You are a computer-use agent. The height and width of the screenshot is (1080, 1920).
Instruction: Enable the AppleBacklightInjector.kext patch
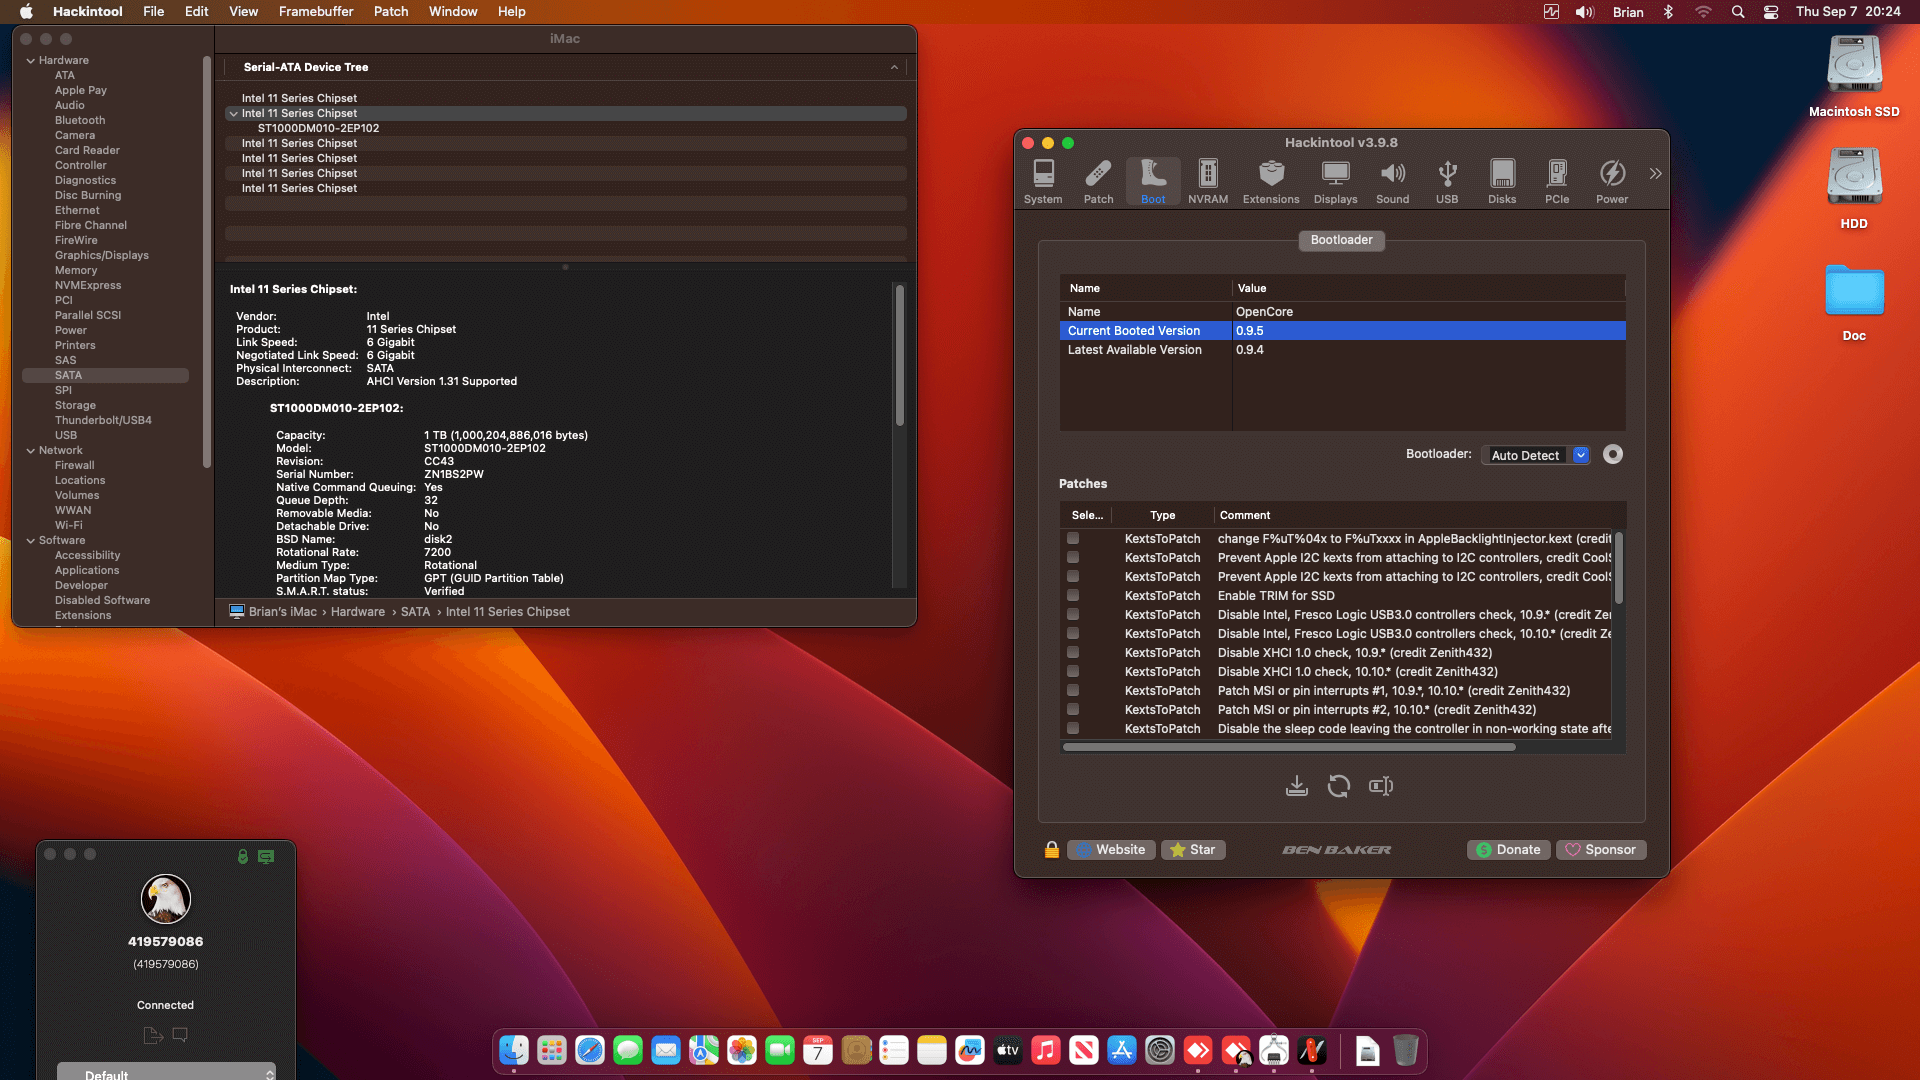coord(1073,538)
